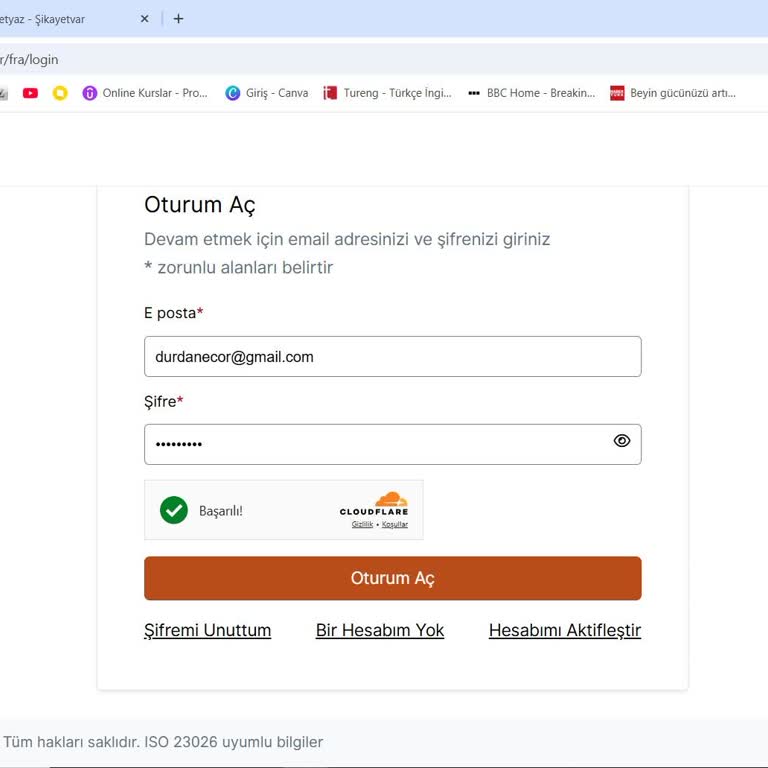This screenshot has width=768, height=768.
Task: Select the Şikayetvar tab title
Action: tap(42, 20)
